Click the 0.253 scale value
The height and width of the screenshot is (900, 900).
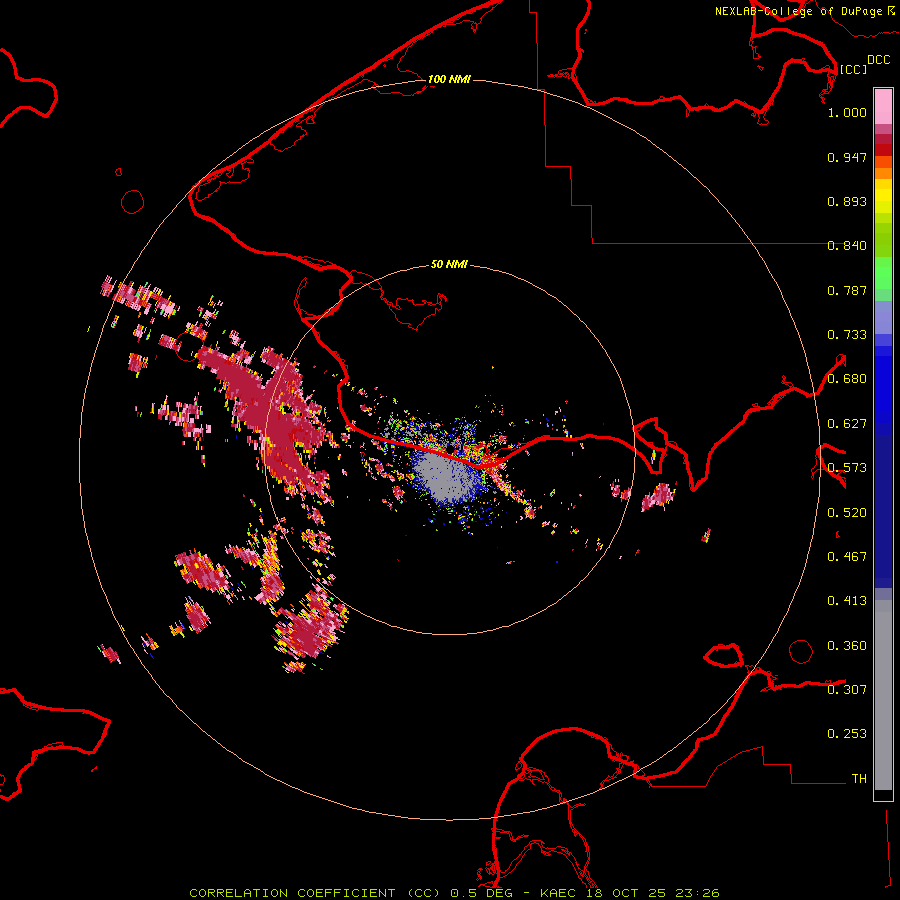click(847, 734)
